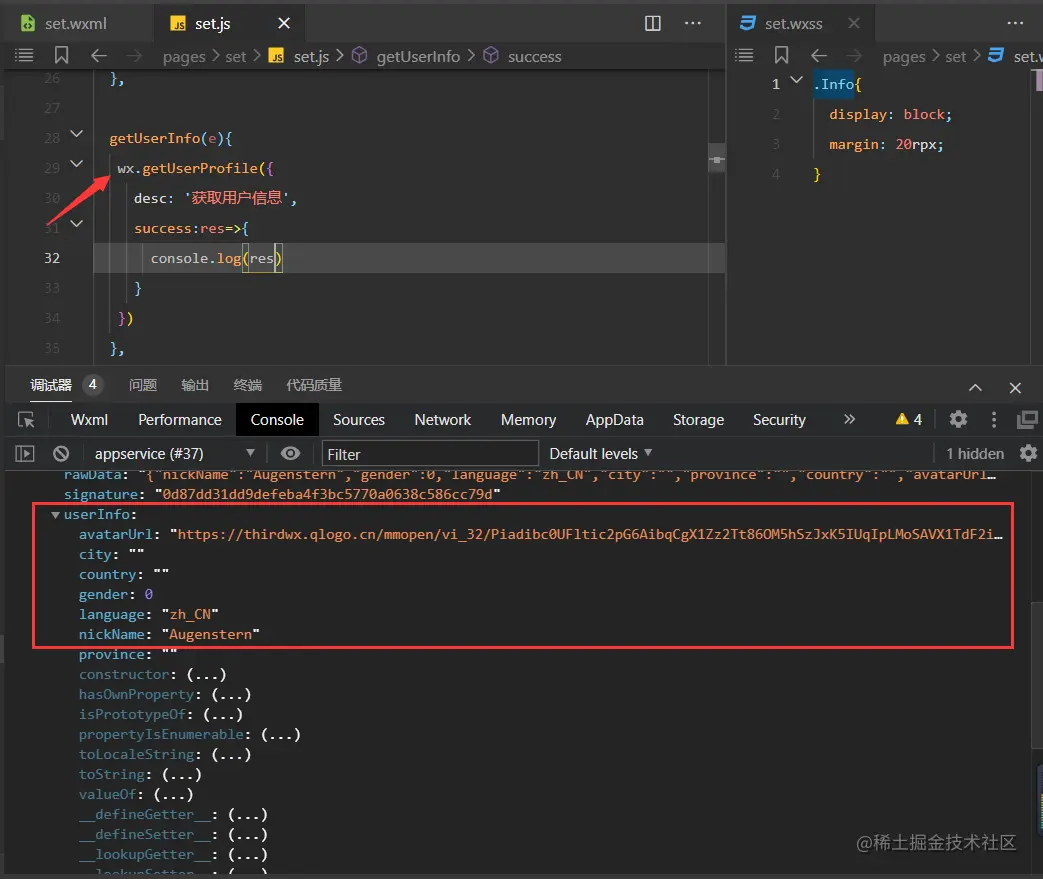Expand the toString property getter

coord(181,774)
